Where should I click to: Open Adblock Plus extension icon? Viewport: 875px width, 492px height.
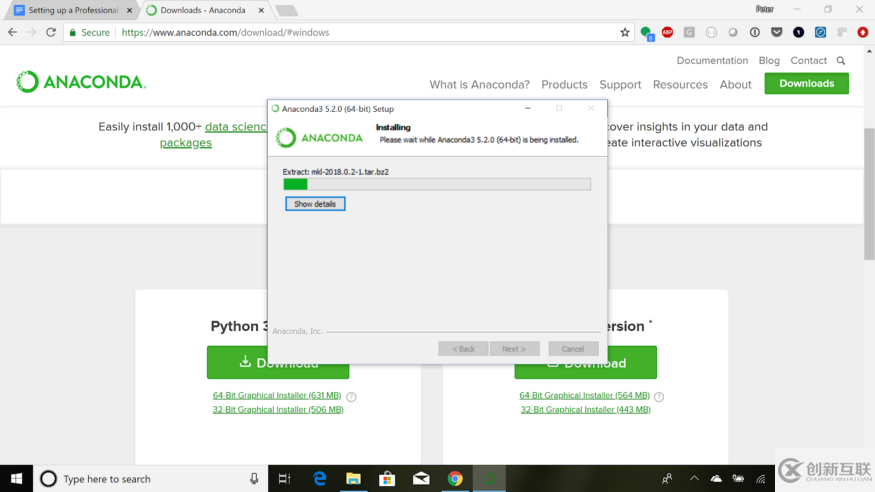pyautogui.click(x=667, y=32)
